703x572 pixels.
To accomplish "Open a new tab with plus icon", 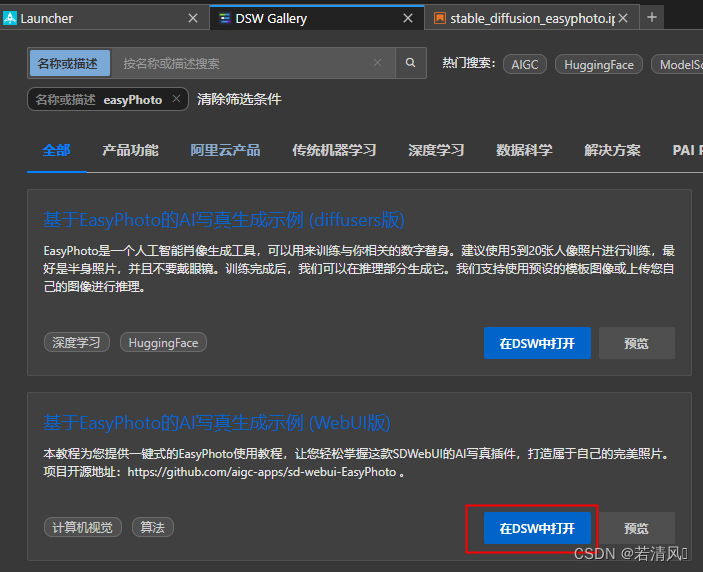I will 652,17.
